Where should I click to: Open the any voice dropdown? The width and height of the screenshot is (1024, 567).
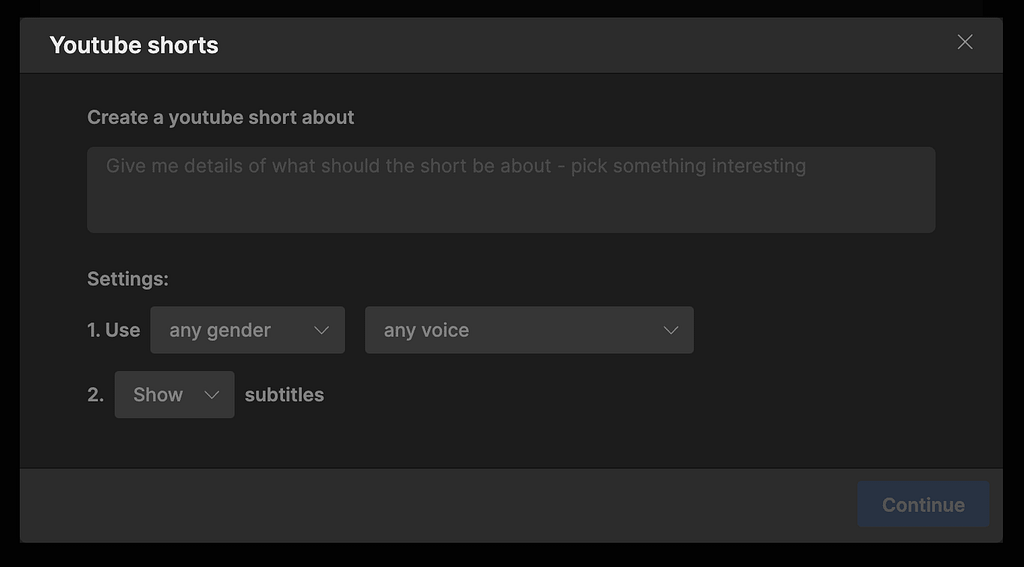[x=528, y=330]
